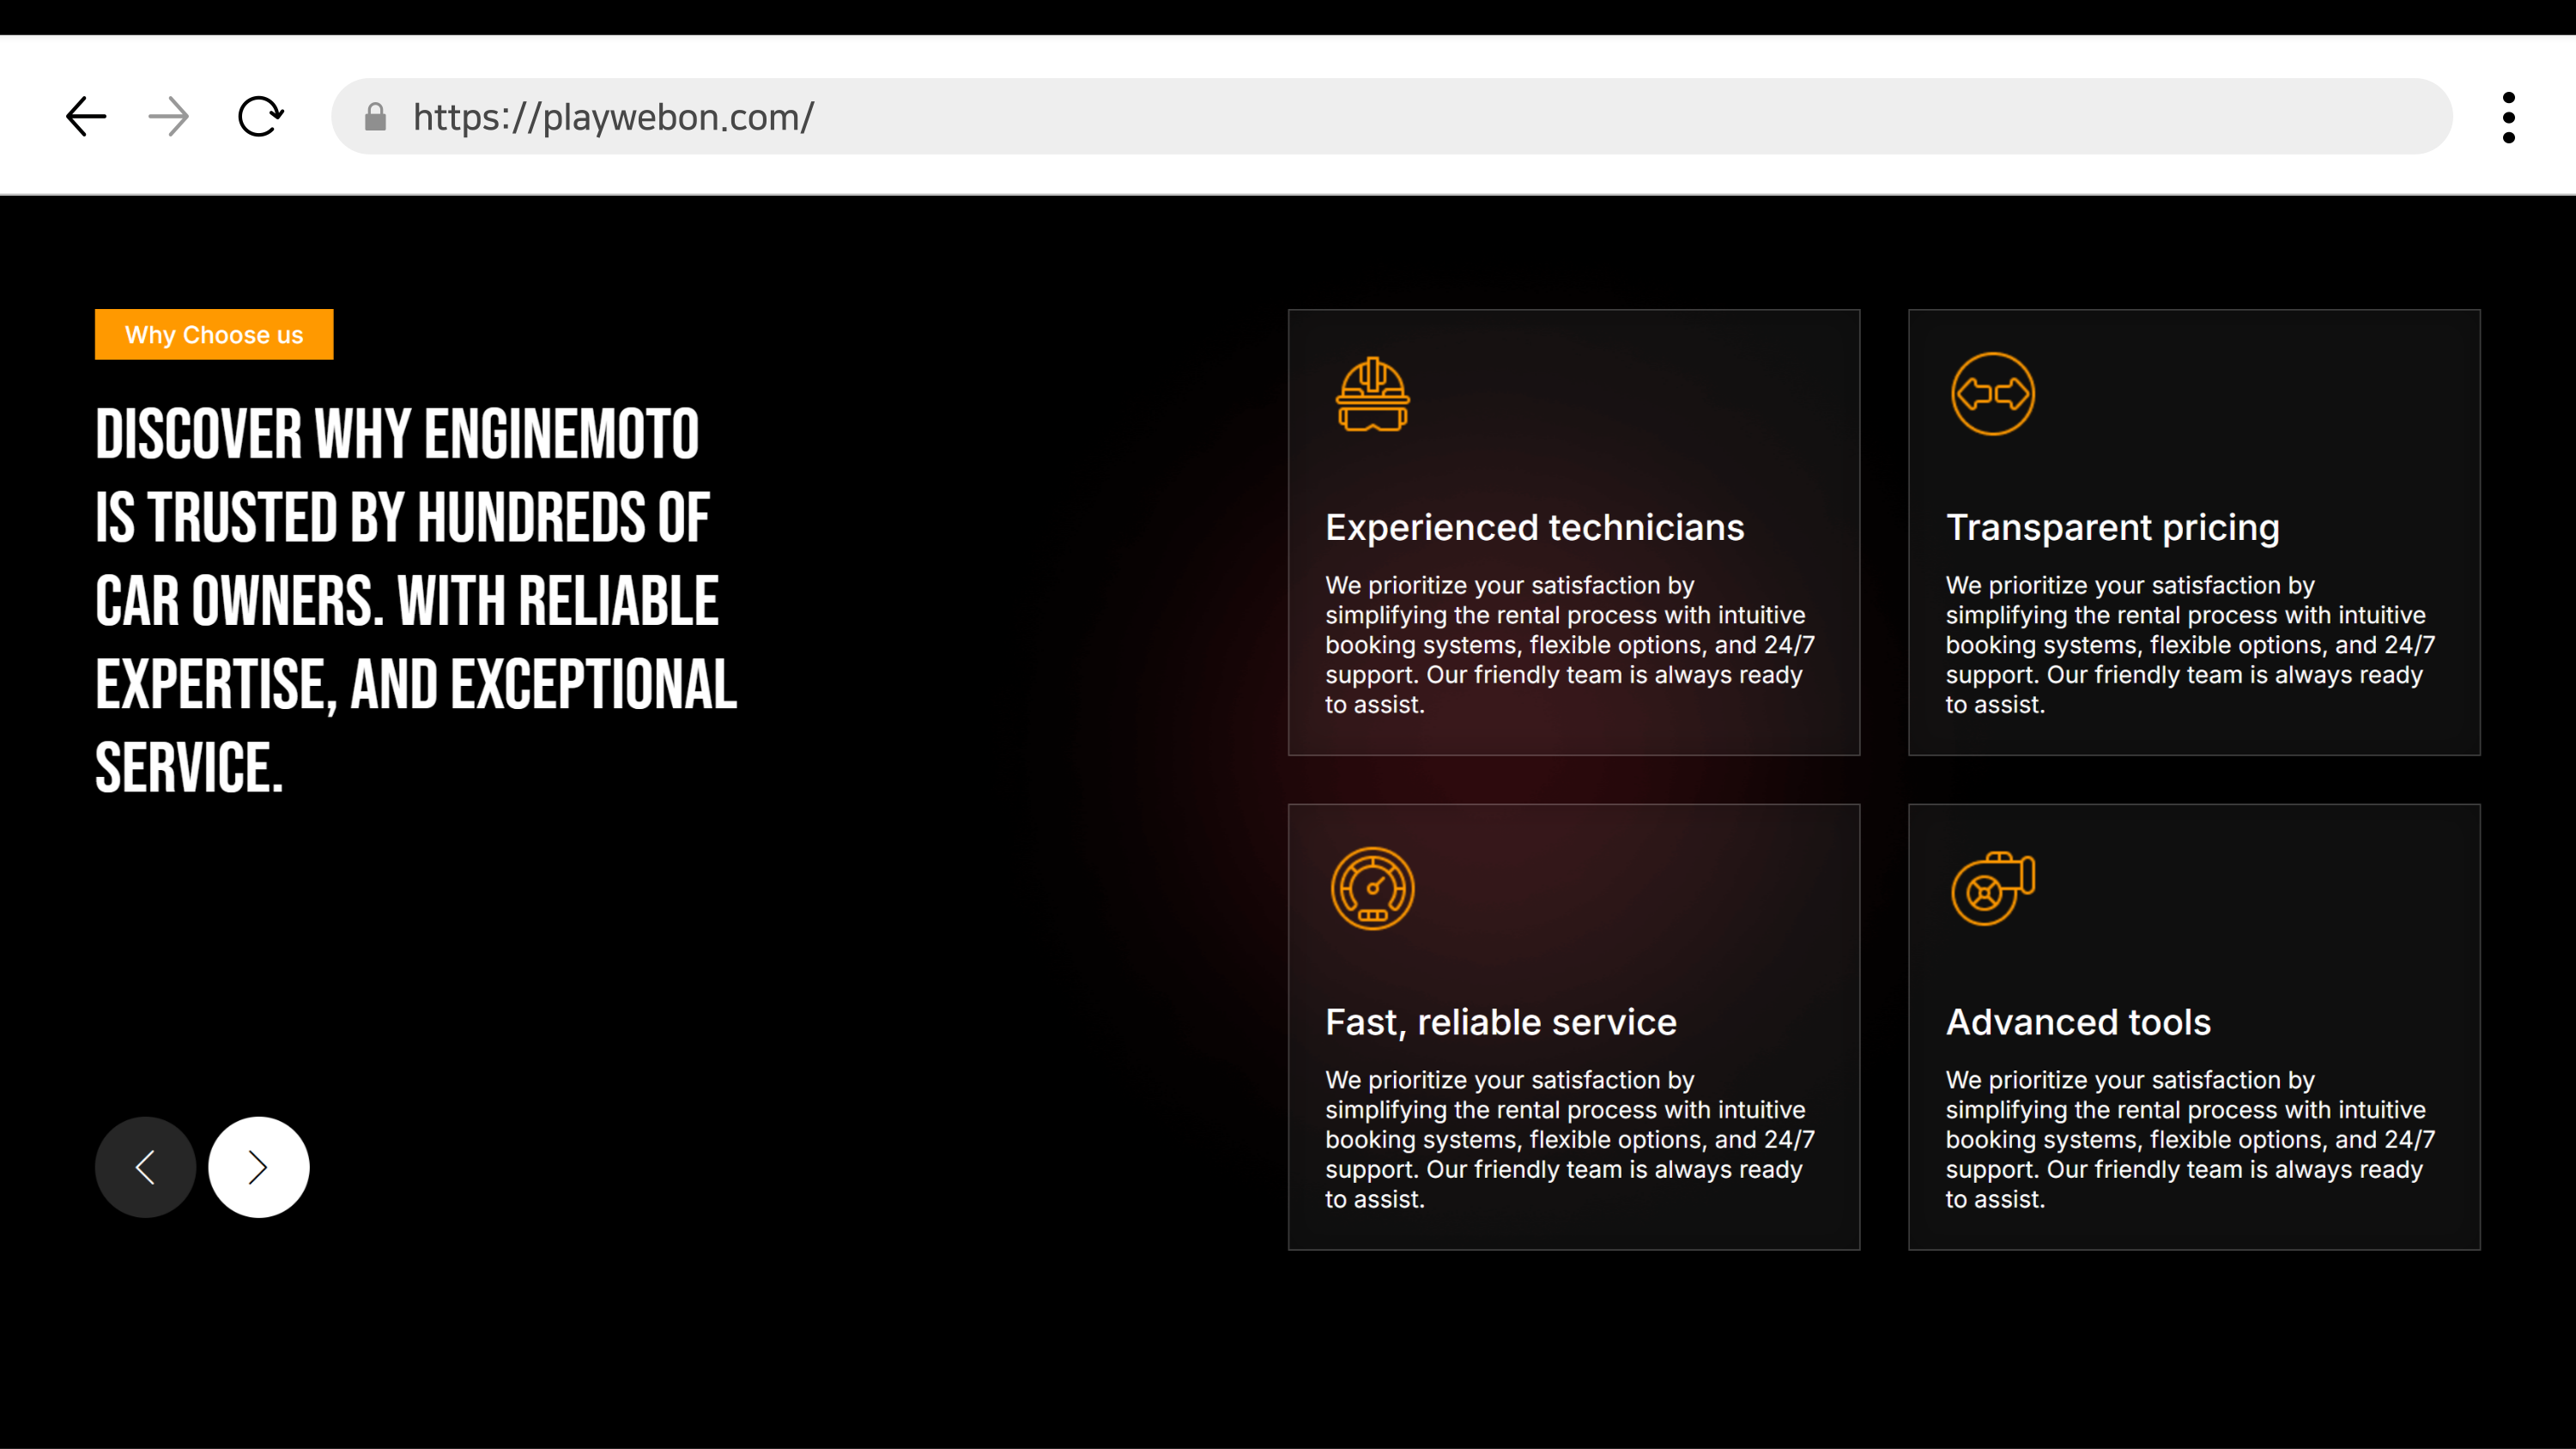This screenshot has width=2576, height=1449.
Task: Select the Experienced technicians heading
Action: click(x=1534, y=527)
